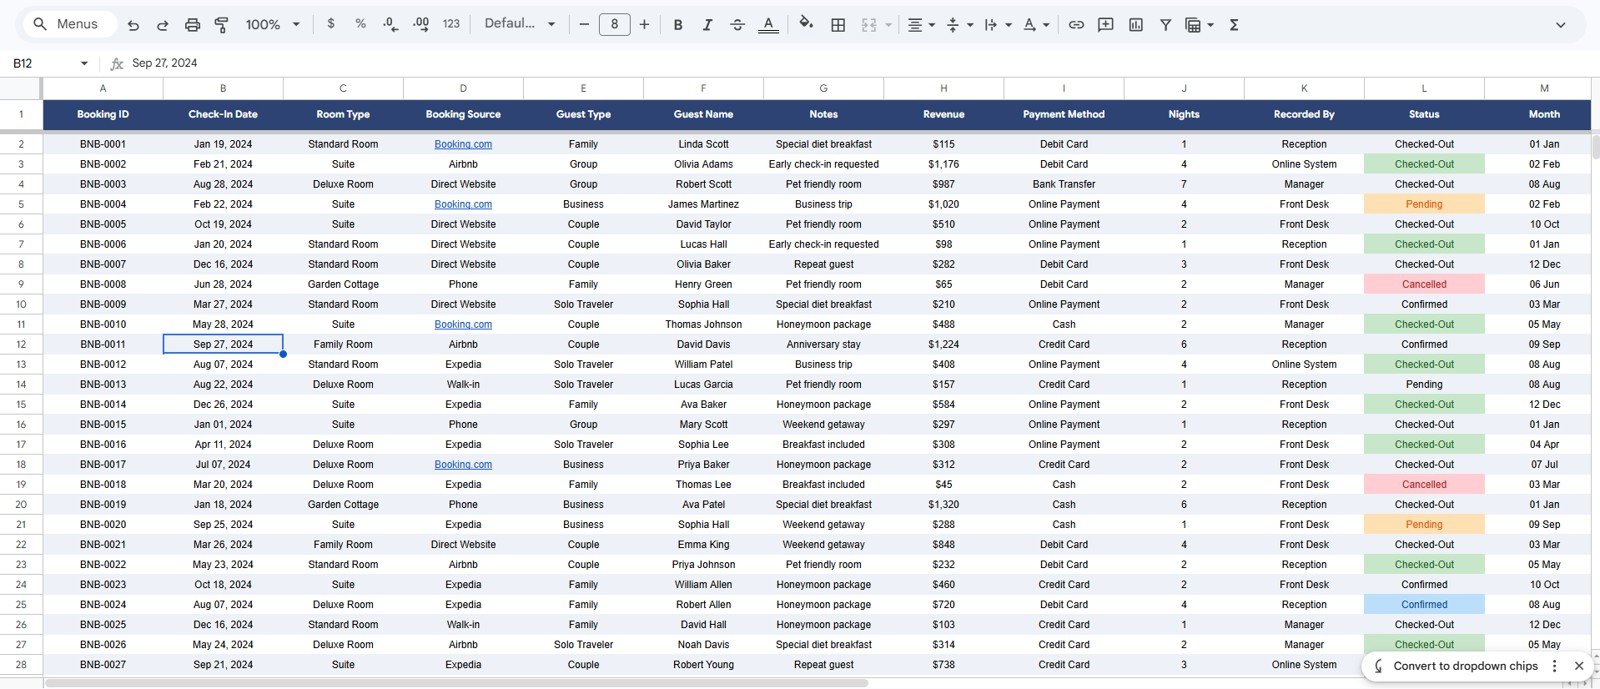The width and height of the screenshot is (1600, 689).
Task: Click the font size field showing 8
Action: (614, 24)
